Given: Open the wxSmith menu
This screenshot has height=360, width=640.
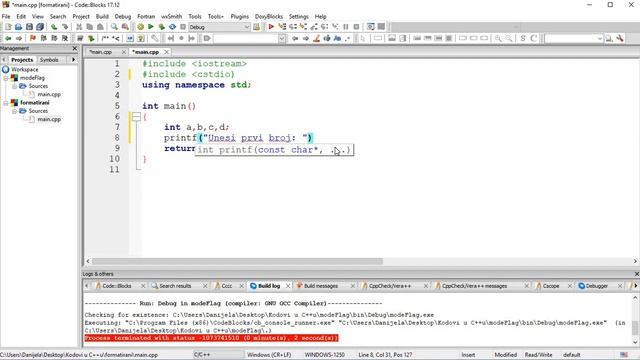Looking at the screenshot, I should tap(171, 16).
